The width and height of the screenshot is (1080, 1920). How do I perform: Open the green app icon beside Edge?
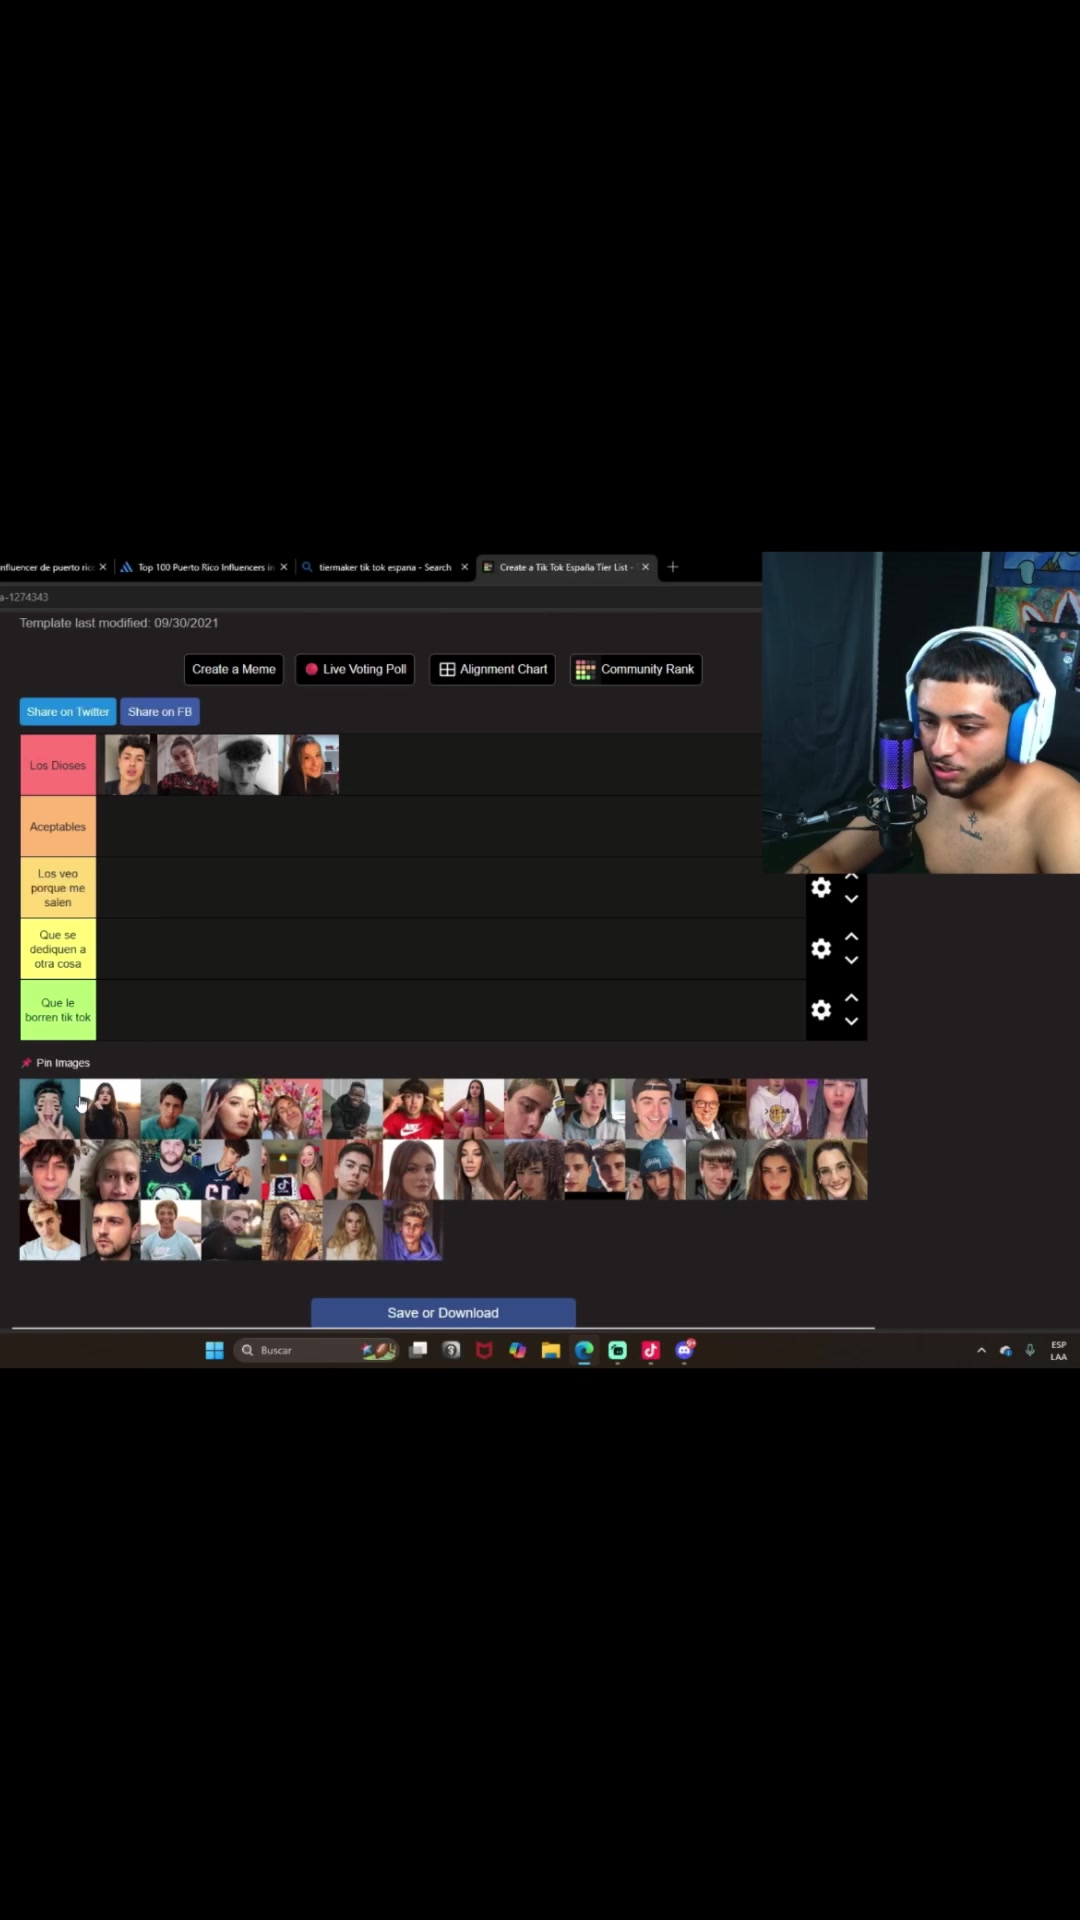coord(618,1351)
